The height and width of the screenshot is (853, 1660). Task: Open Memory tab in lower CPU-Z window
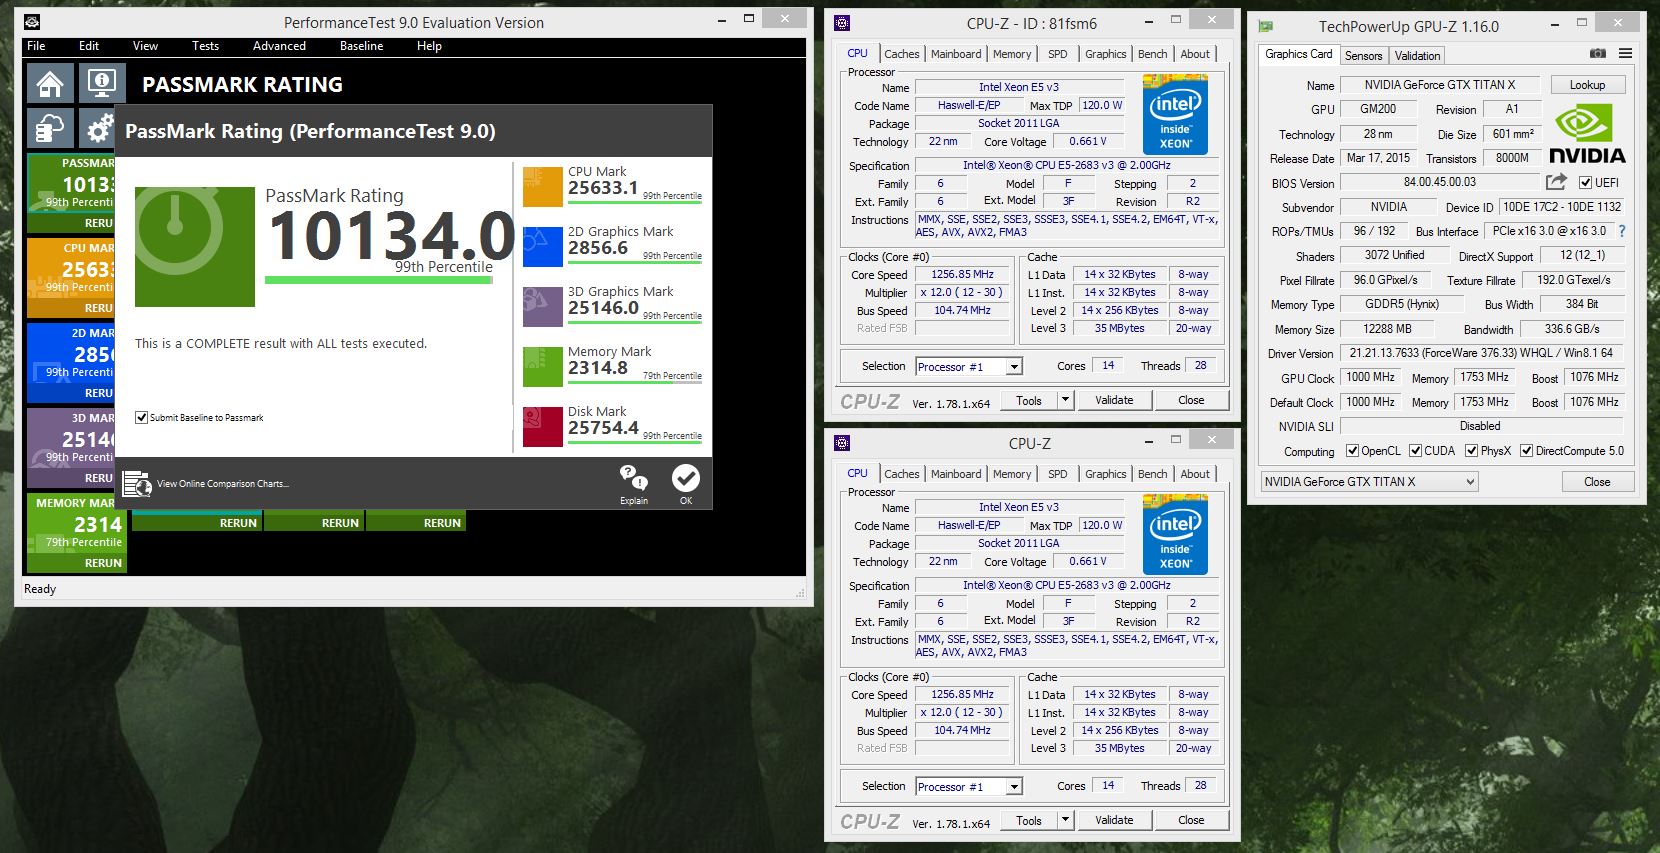[1012, 474]
